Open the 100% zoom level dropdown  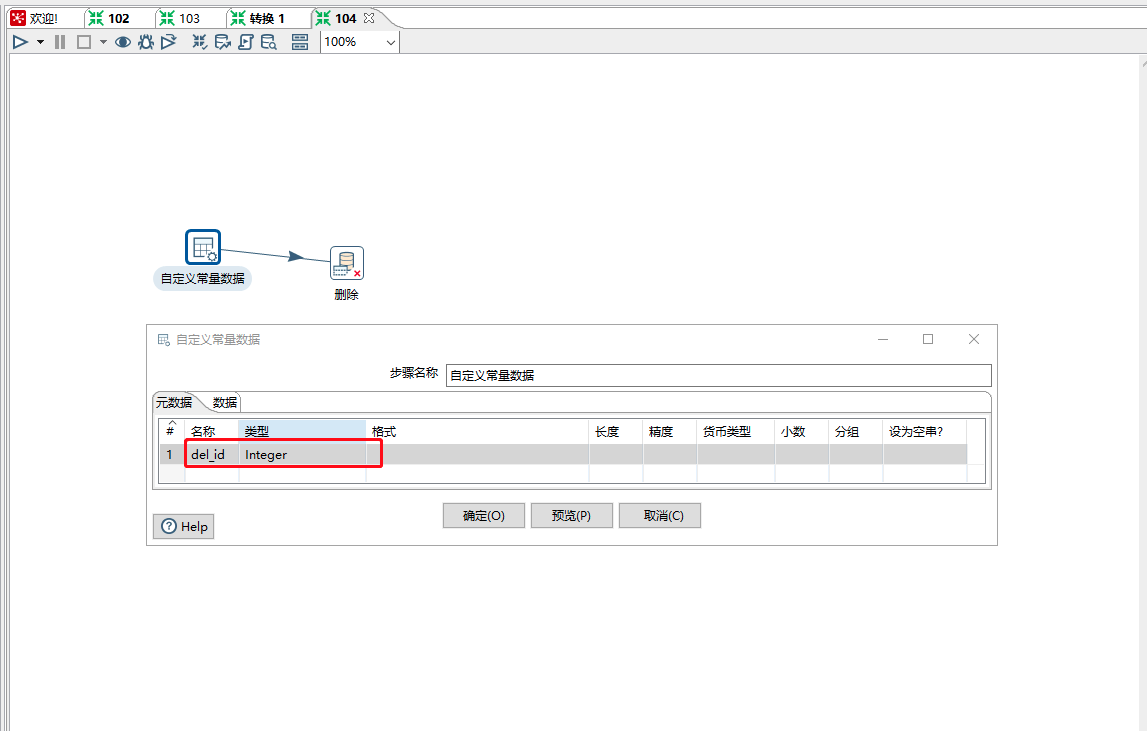tap(390, 42)
